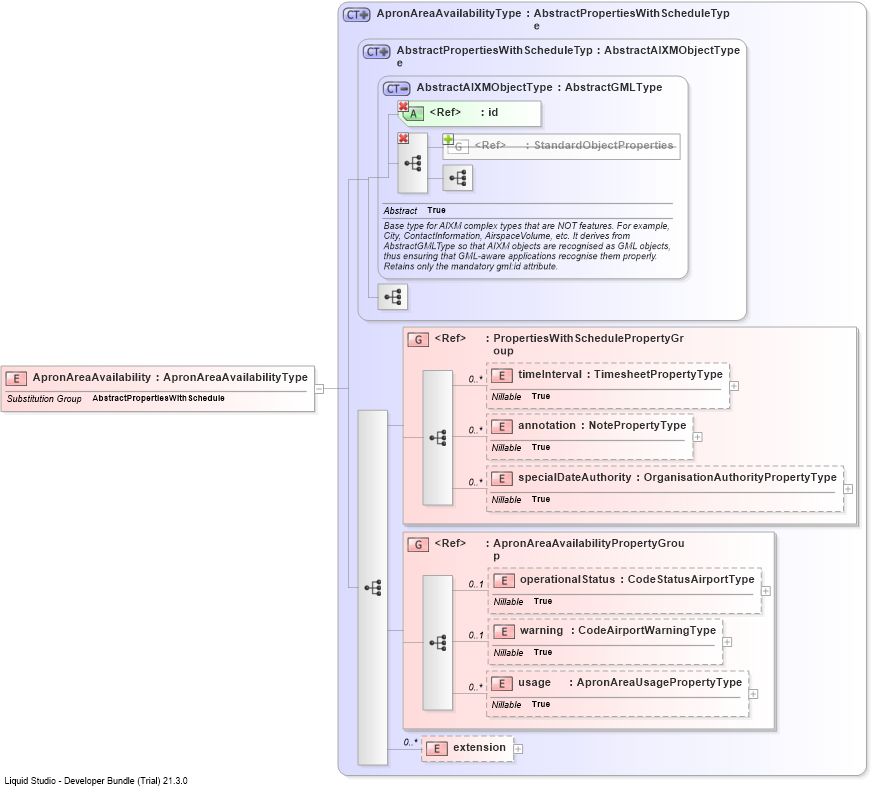Collapse the ApronAreaAvailability element node
Viewport: 871px width, 786px height.
[319, 389]
